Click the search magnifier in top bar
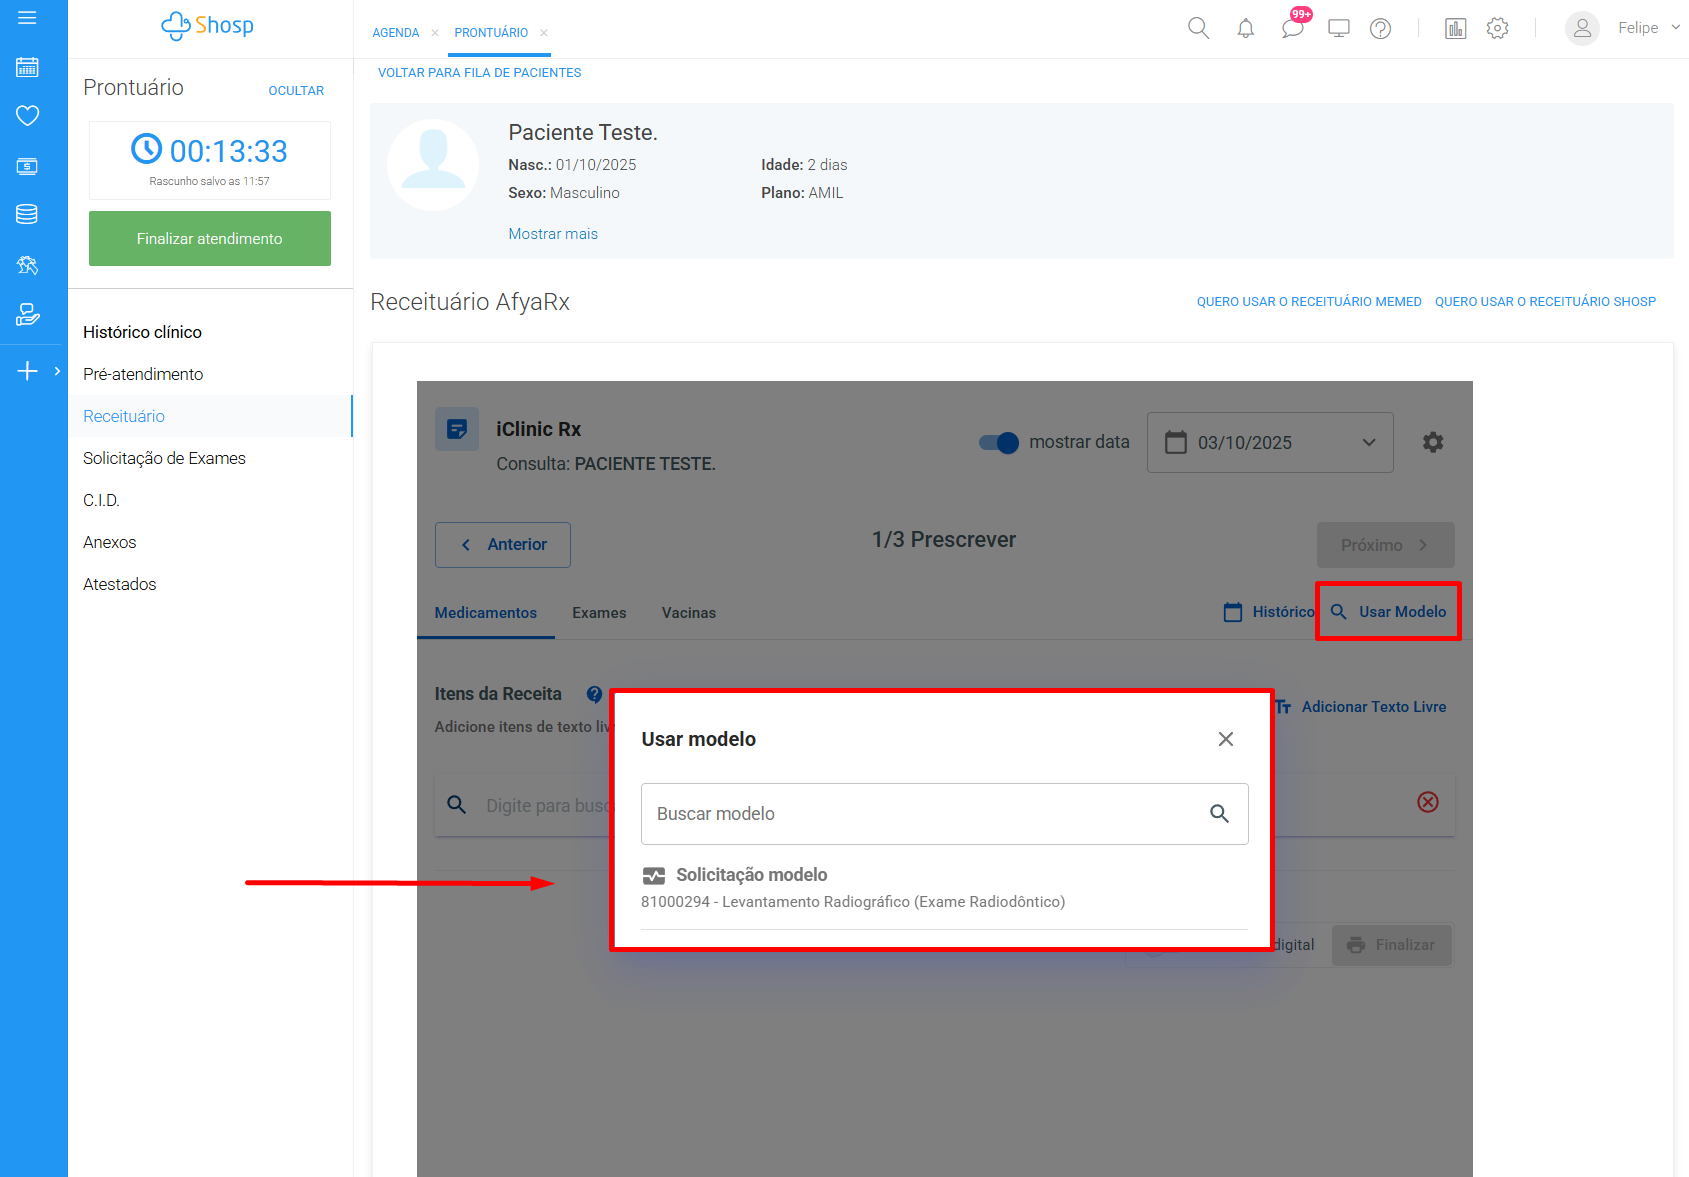Image resolution: width=1689 pixels, height=1177 pixels. (1198, 28)
